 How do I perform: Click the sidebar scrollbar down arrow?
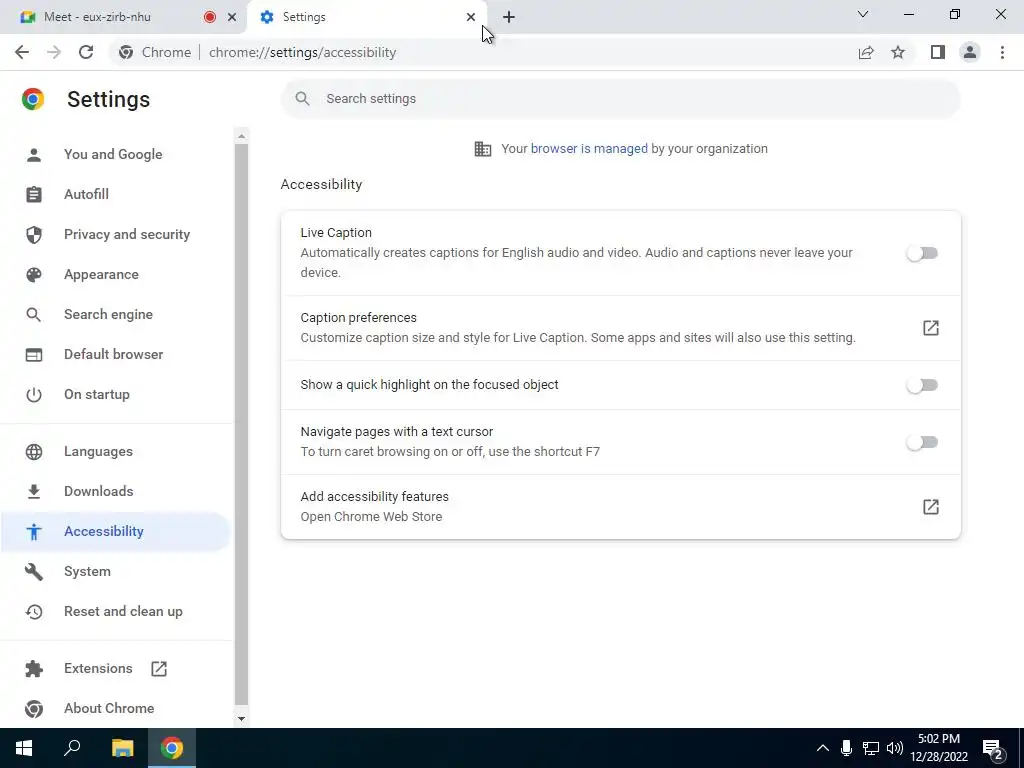click(241, 718)
